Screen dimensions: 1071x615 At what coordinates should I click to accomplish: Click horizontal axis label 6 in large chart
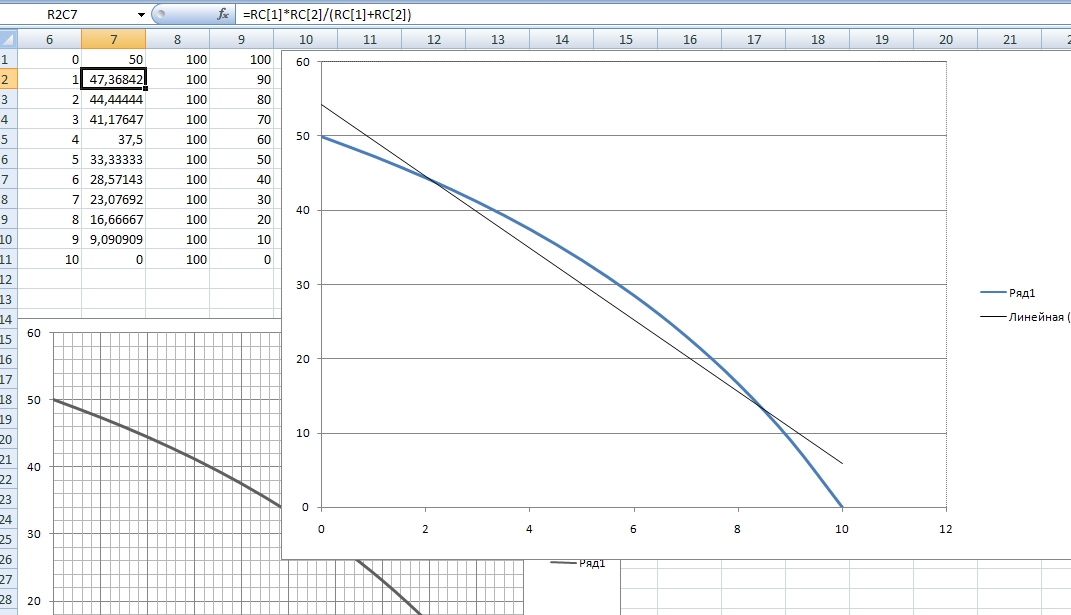[x=633, y=529]
